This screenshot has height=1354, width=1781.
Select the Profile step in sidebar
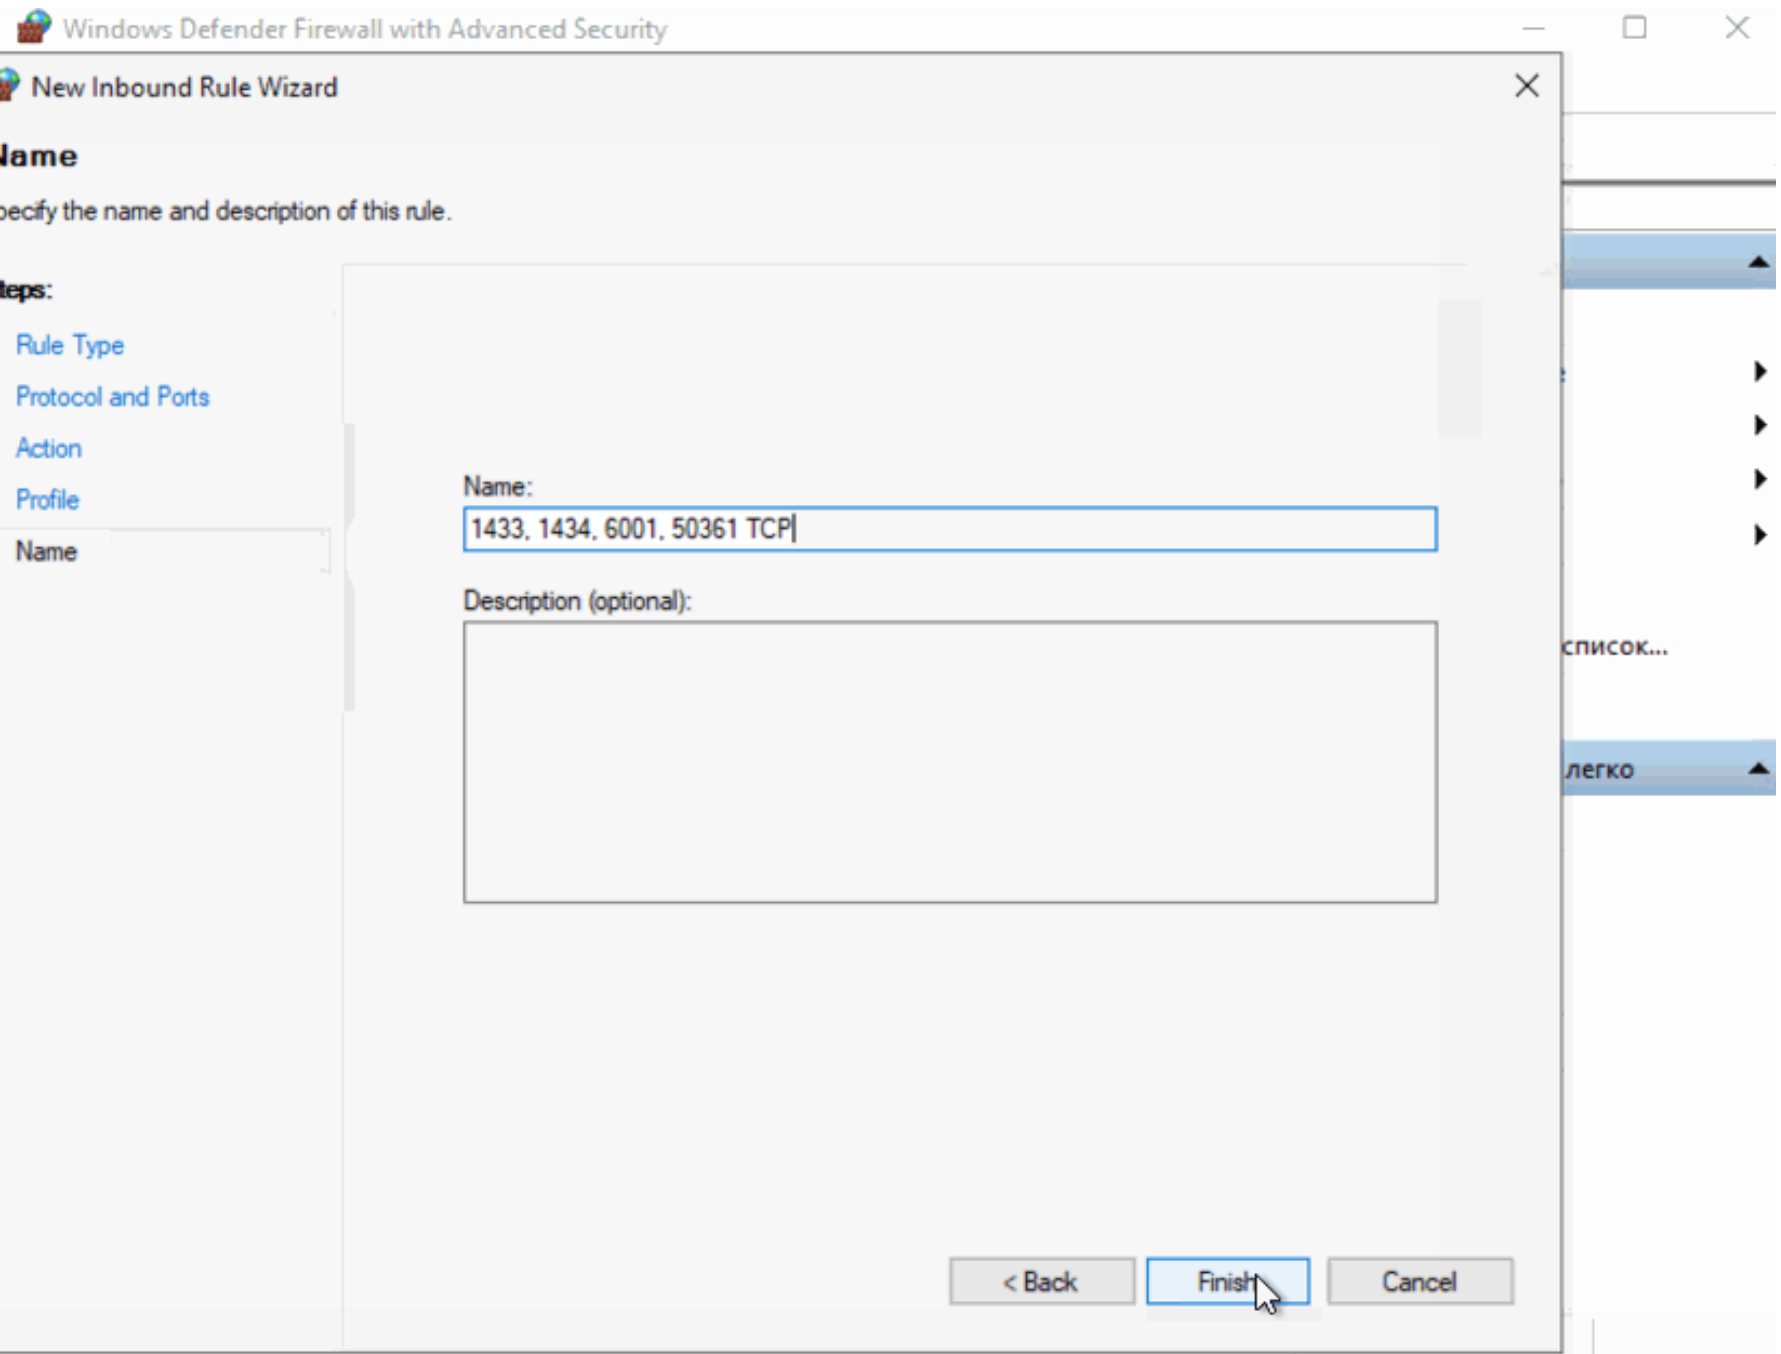(x=47, y=500)
